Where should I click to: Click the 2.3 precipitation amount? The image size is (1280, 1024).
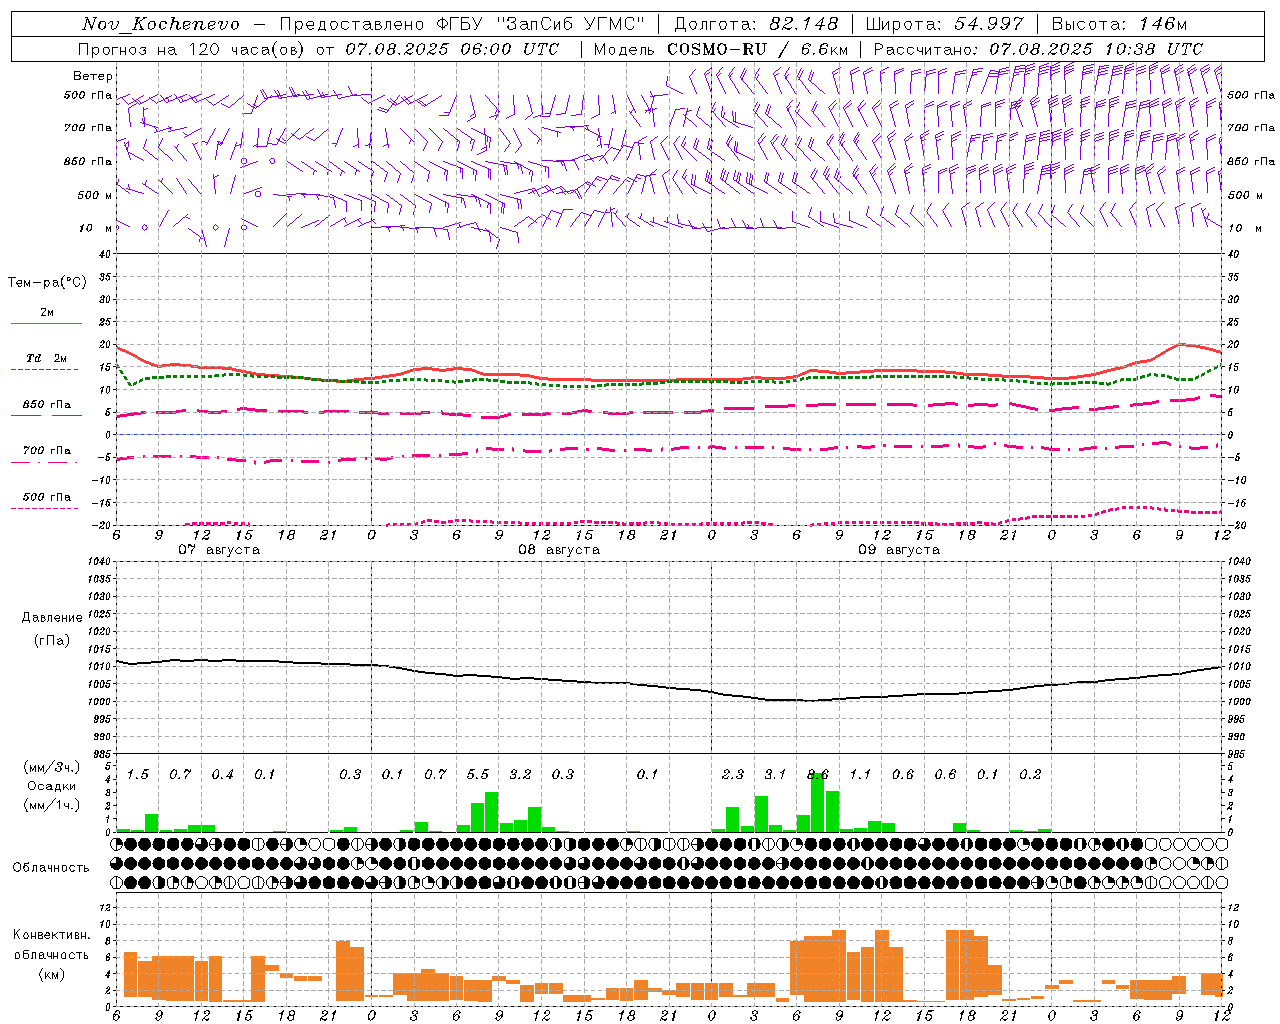click(733, 775)
